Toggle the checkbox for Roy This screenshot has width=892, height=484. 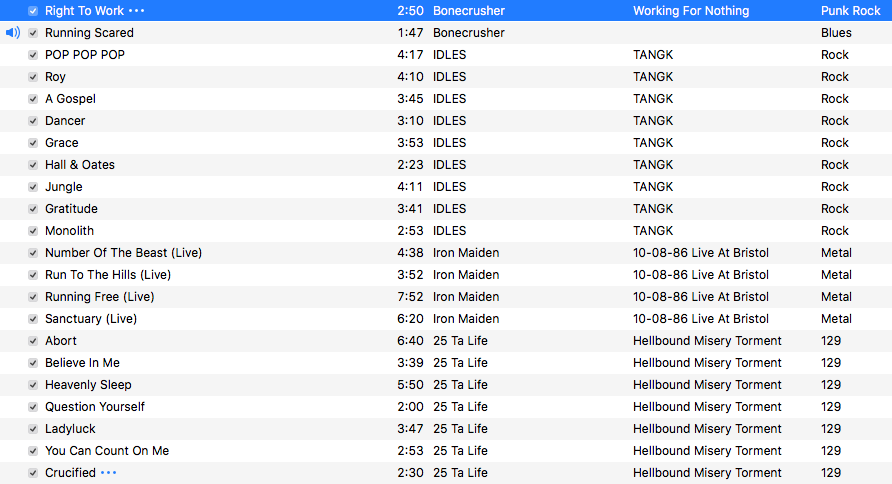[x=33, y=77]
